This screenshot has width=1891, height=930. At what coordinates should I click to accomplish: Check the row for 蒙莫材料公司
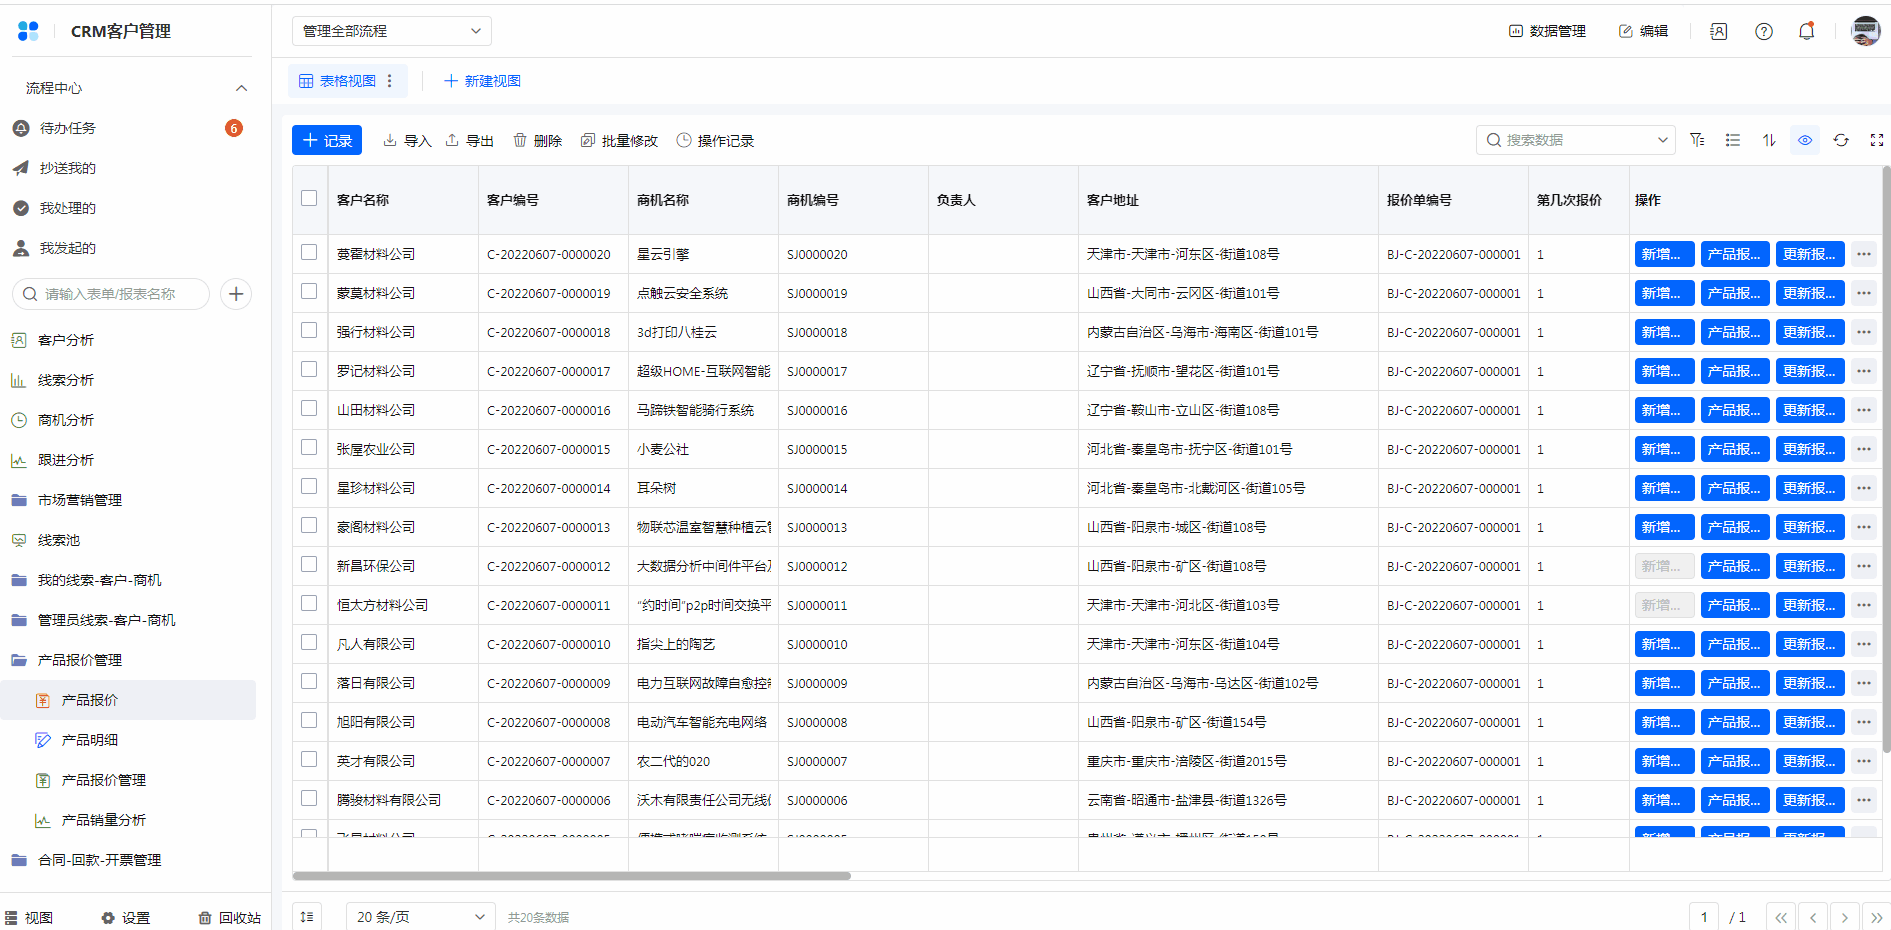pos(309,292)
